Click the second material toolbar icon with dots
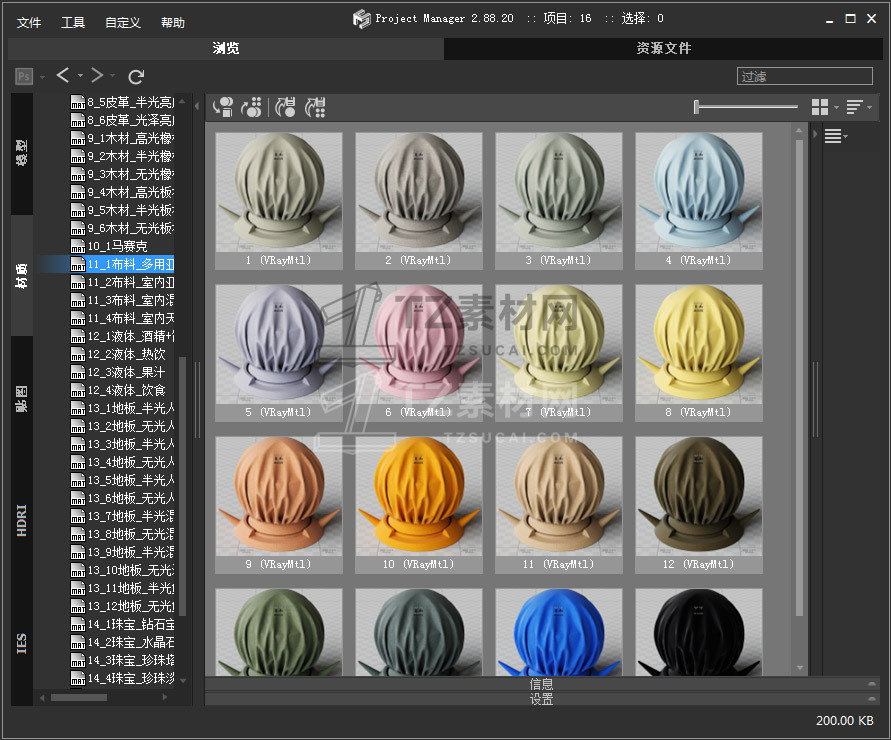This screenshot has width=891, height=740. pos(252,107)
